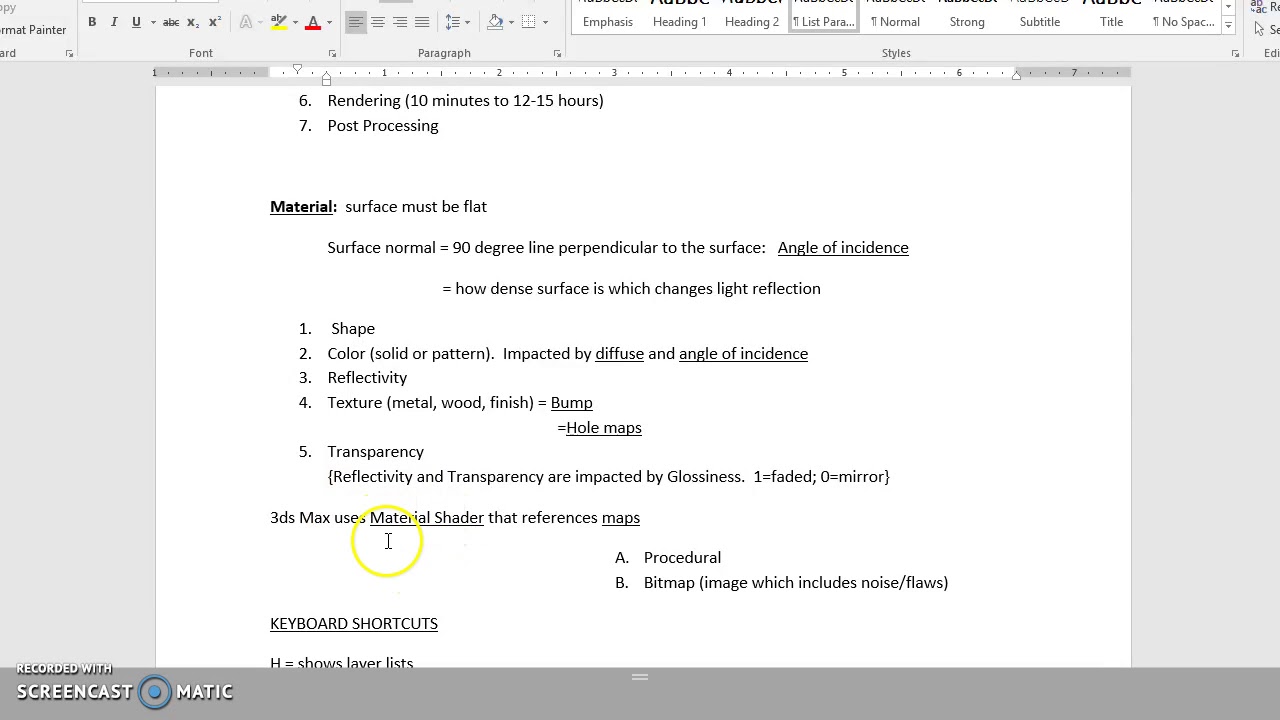
Task: Apply the Emphasis style
Action: pyautogui.click(x=608, y=16)
